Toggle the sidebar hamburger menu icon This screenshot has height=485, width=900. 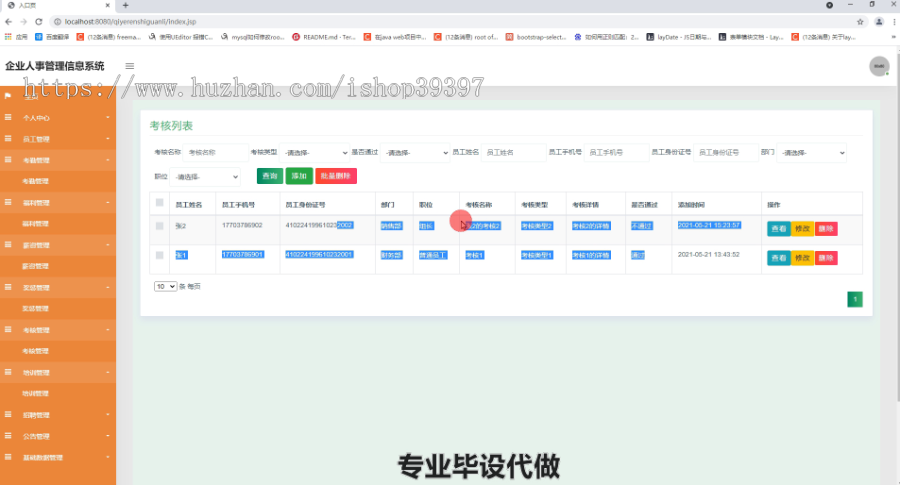click(x=130, y=66)
